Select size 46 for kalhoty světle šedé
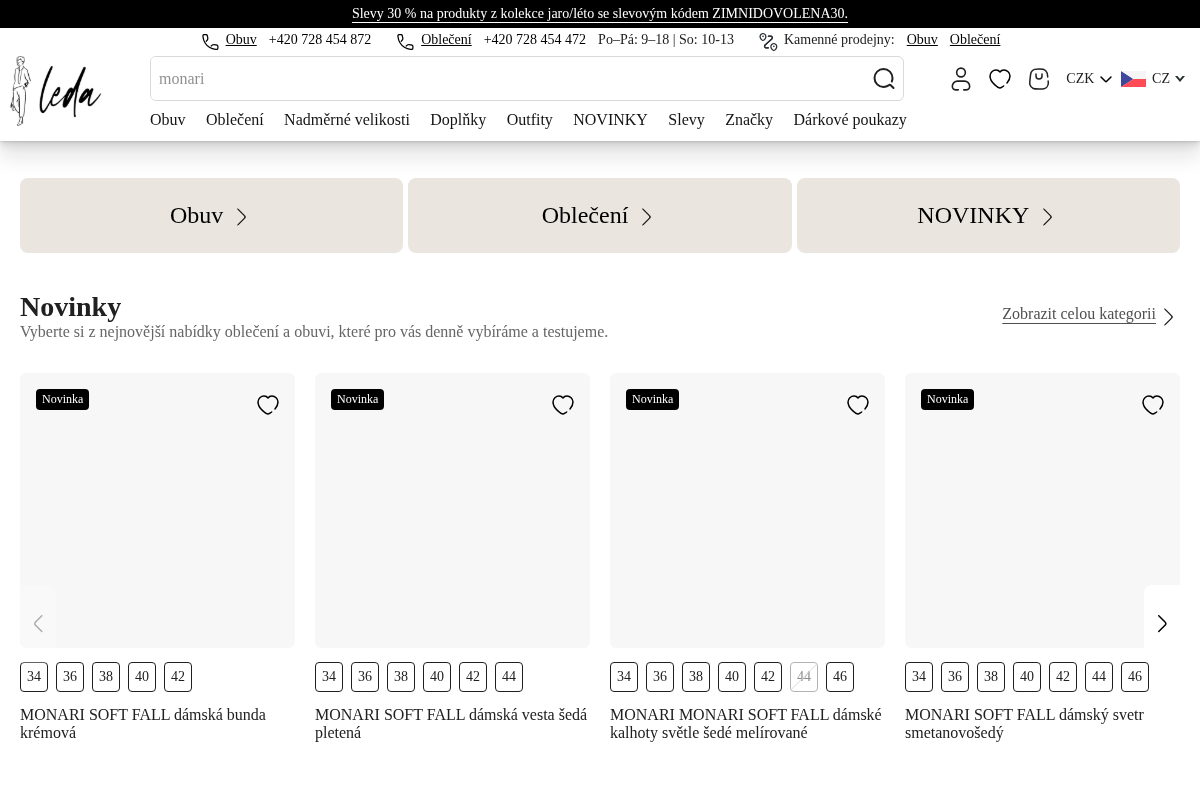The height and width of the screenshot is (800, 1200). click(840, 677)
